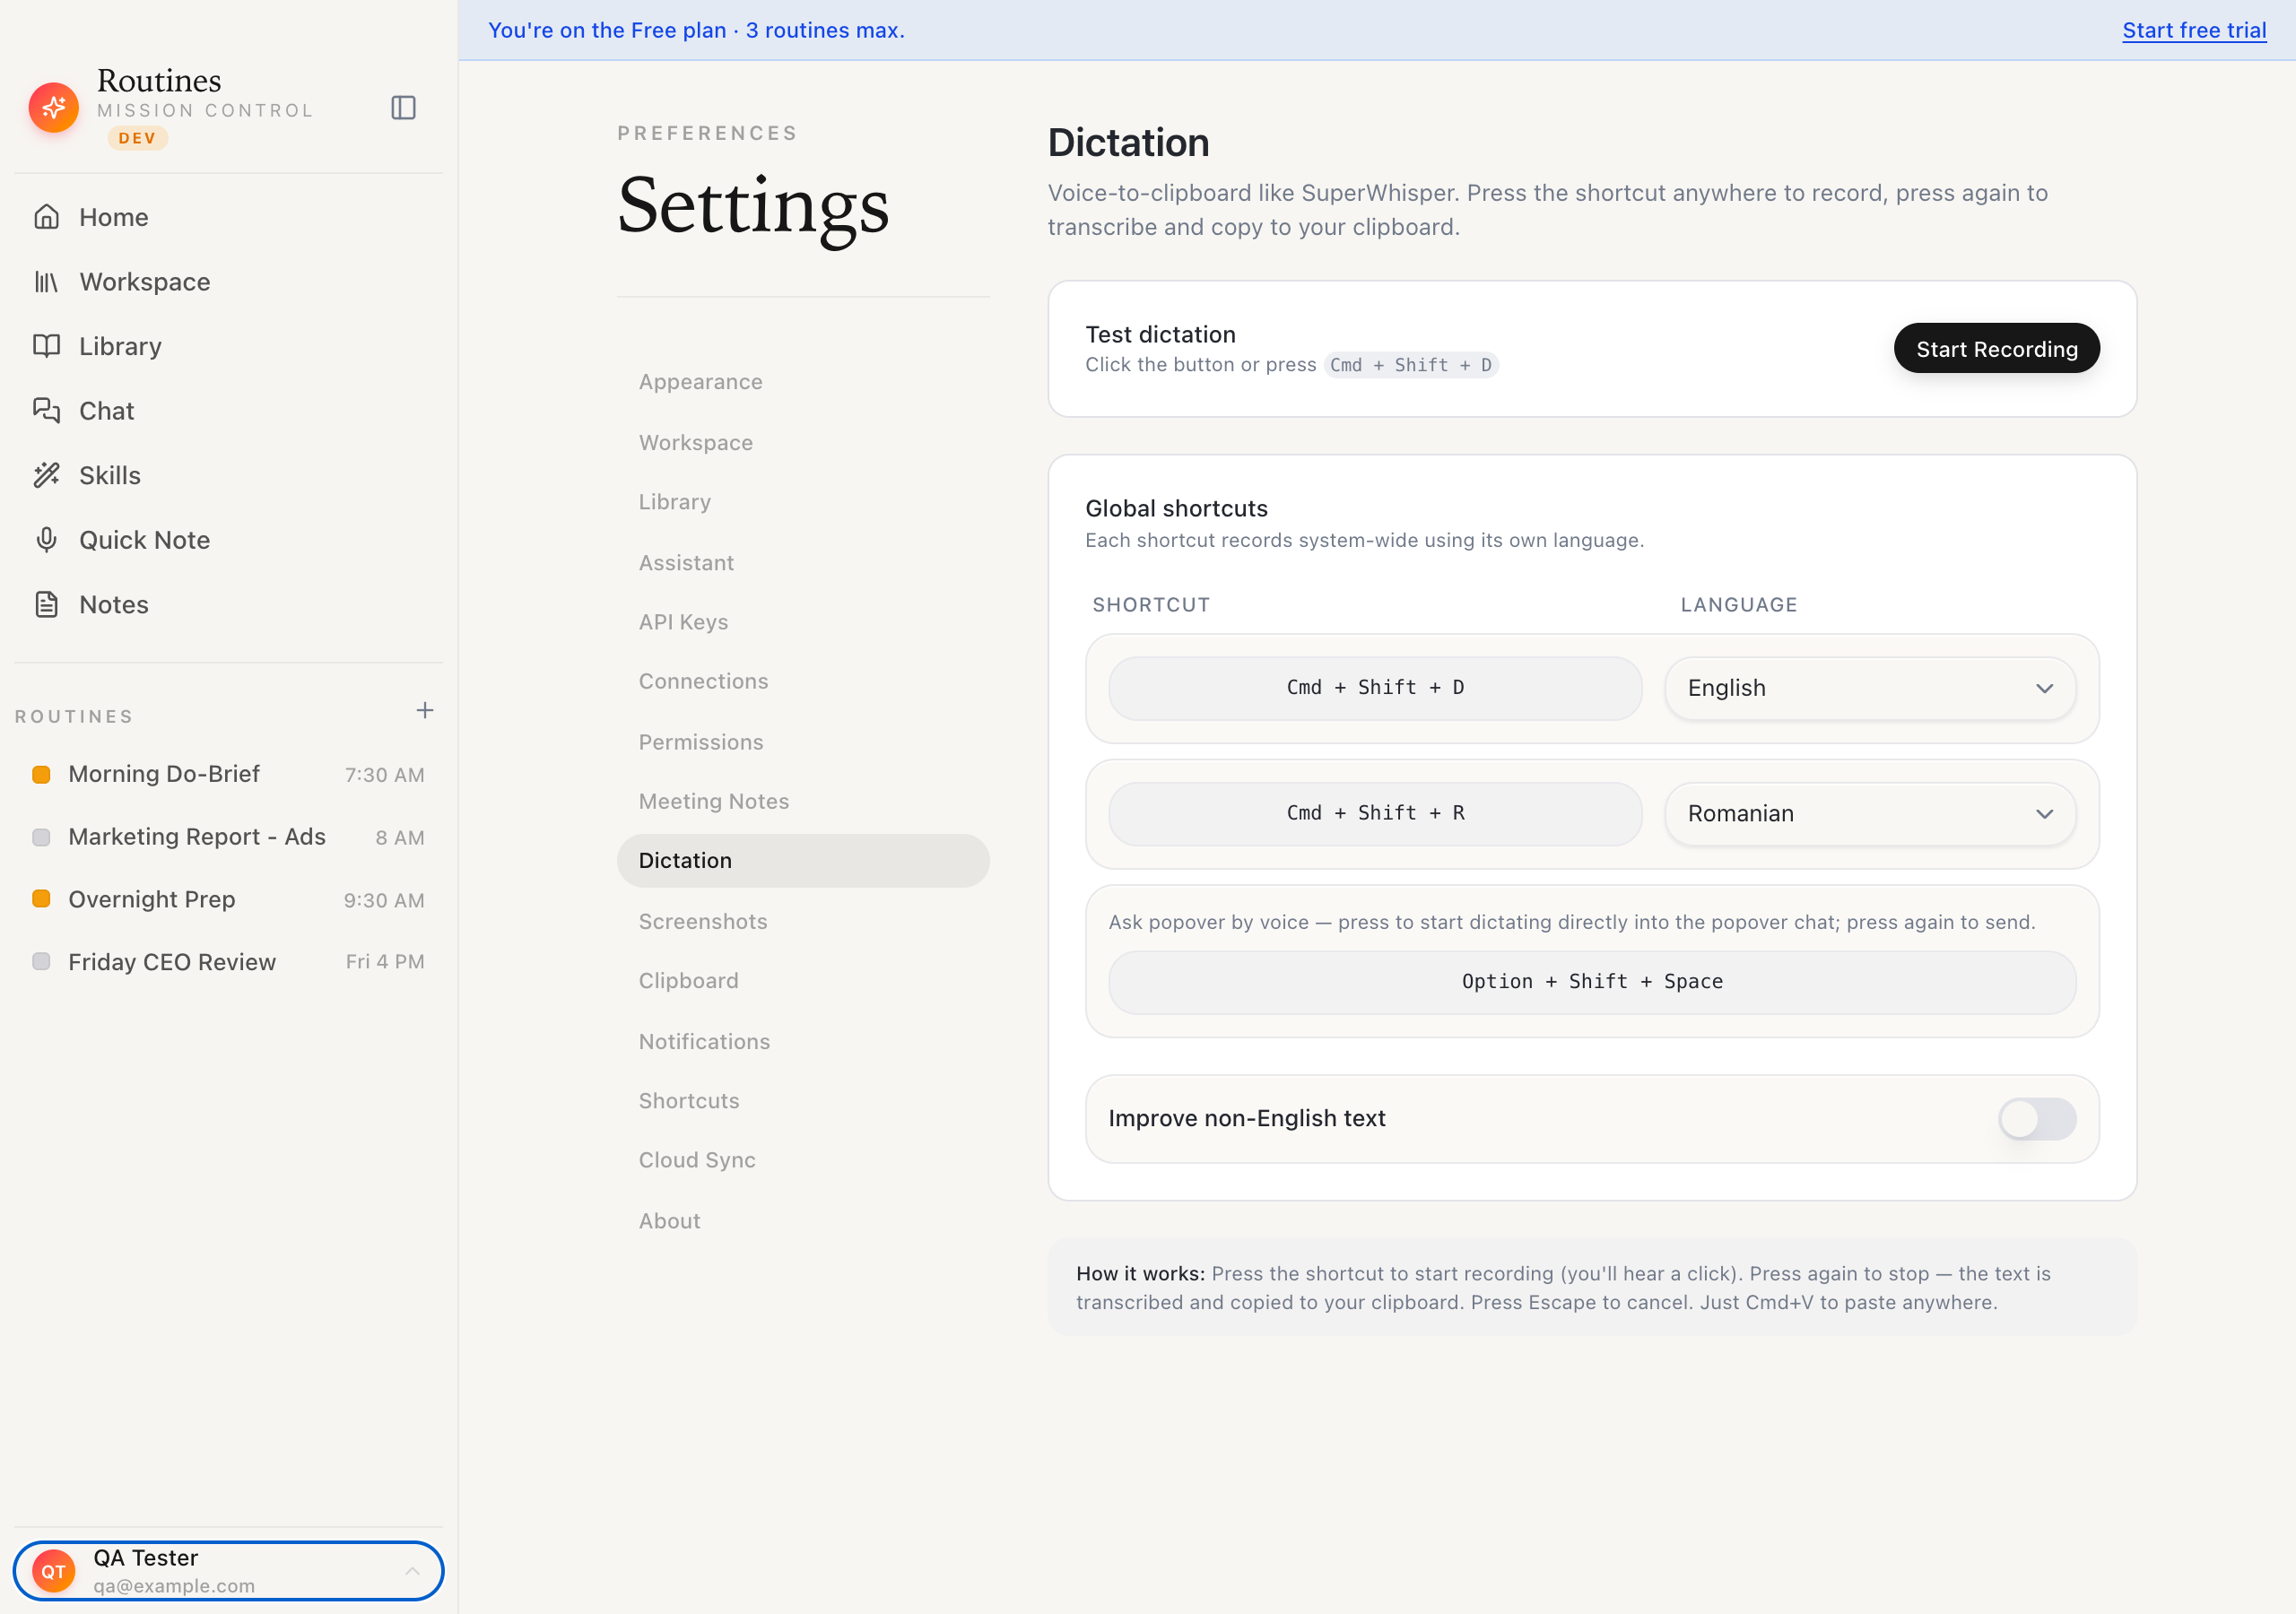Add a new routine with plus icon
The width and height of the screenshot is (2296, 1614).
(x=425, y=711)
